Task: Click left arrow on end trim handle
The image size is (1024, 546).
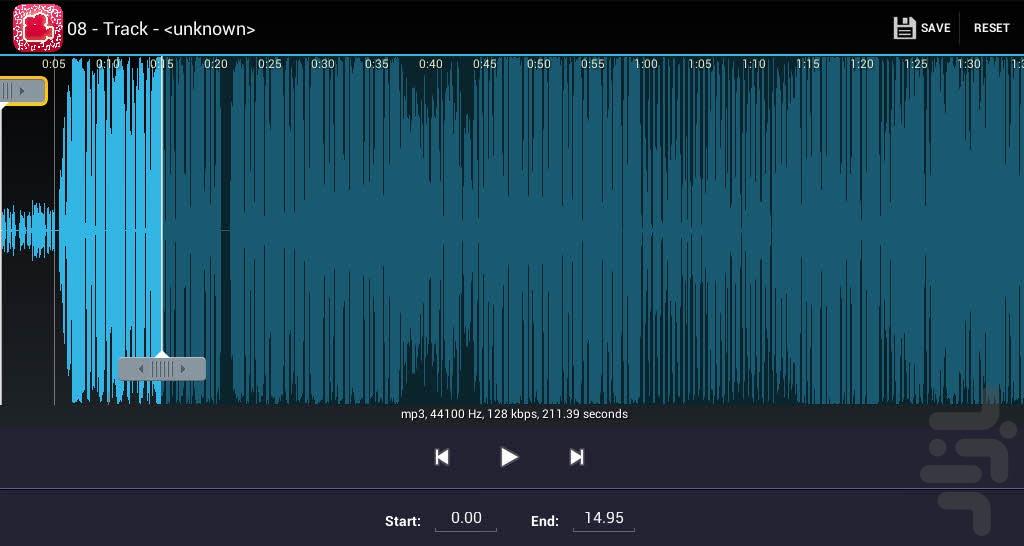Action: pos(140,369)
